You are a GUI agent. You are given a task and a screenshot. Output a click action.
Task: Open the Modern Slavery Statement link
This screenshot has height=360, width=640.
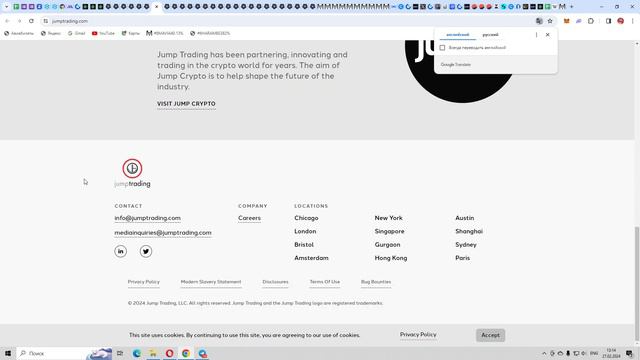(211, 282)
